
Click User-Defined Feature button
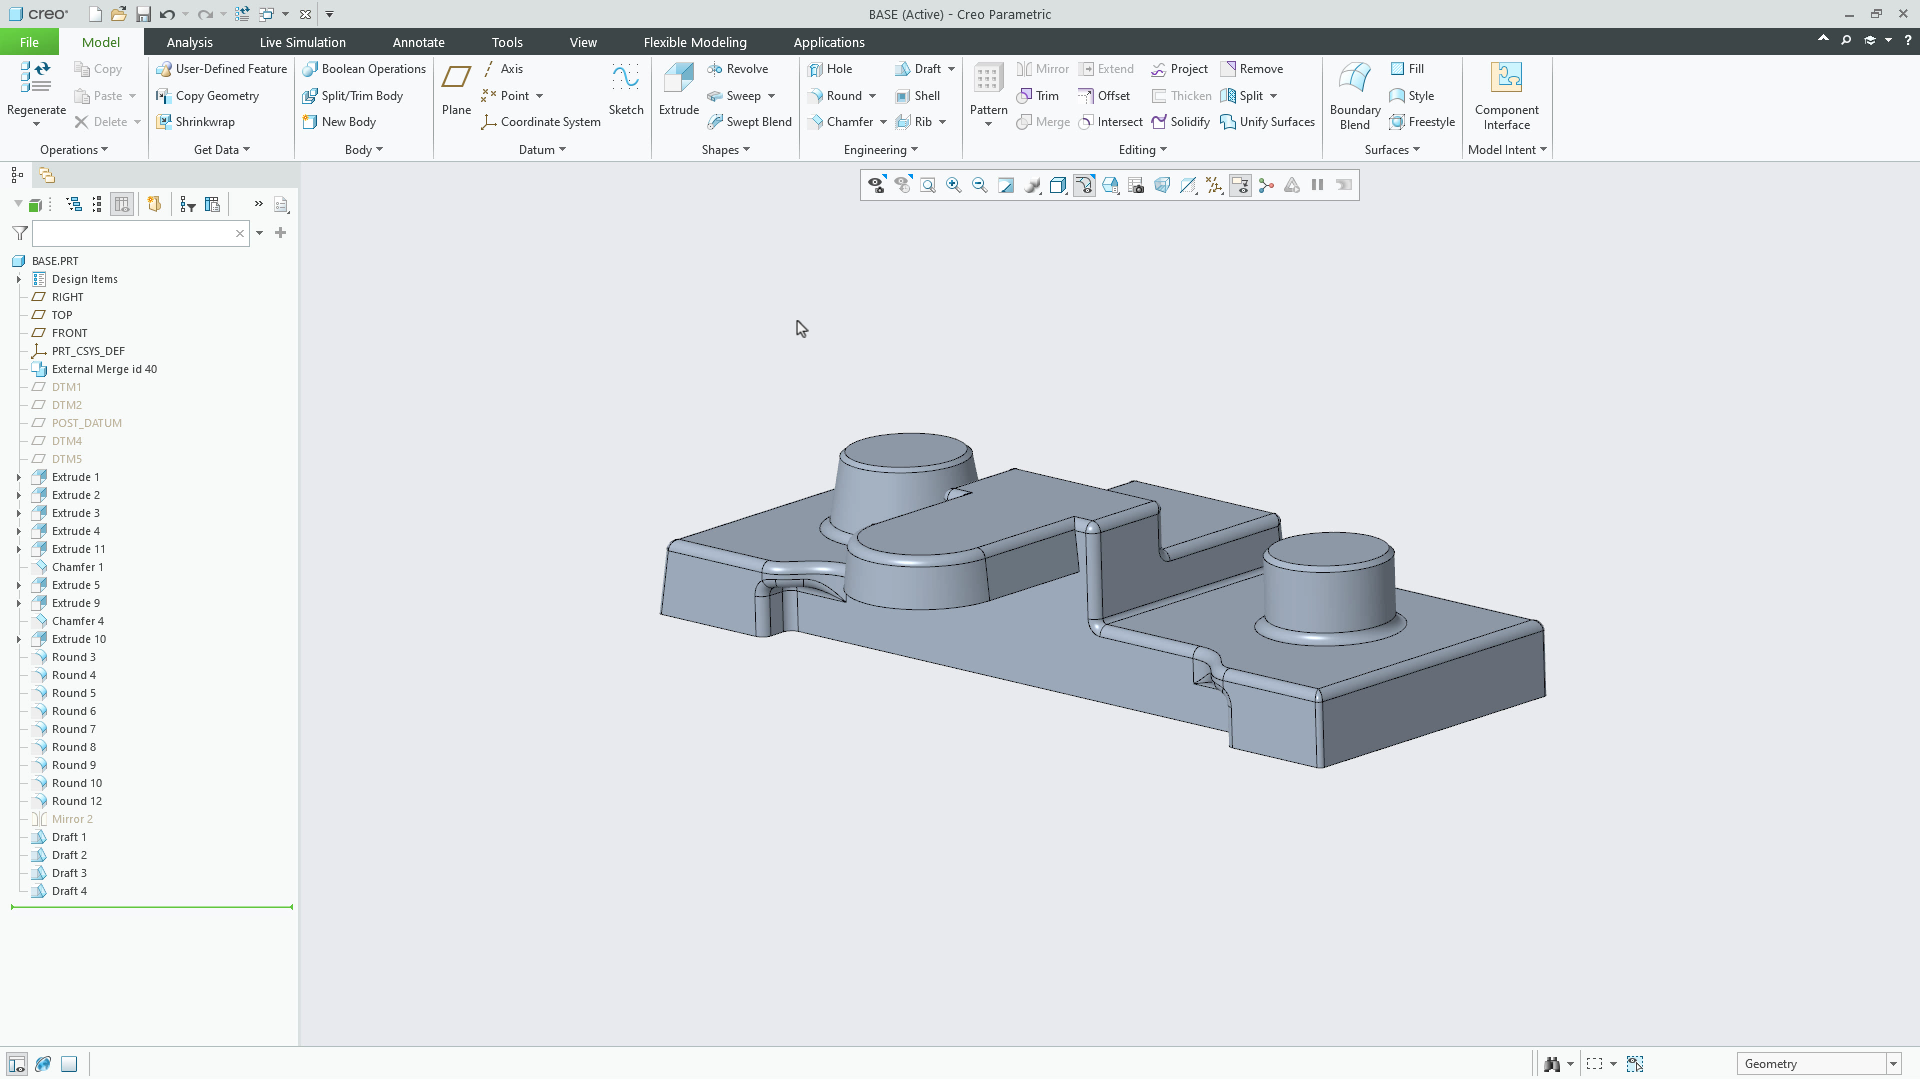click(221, 69)
